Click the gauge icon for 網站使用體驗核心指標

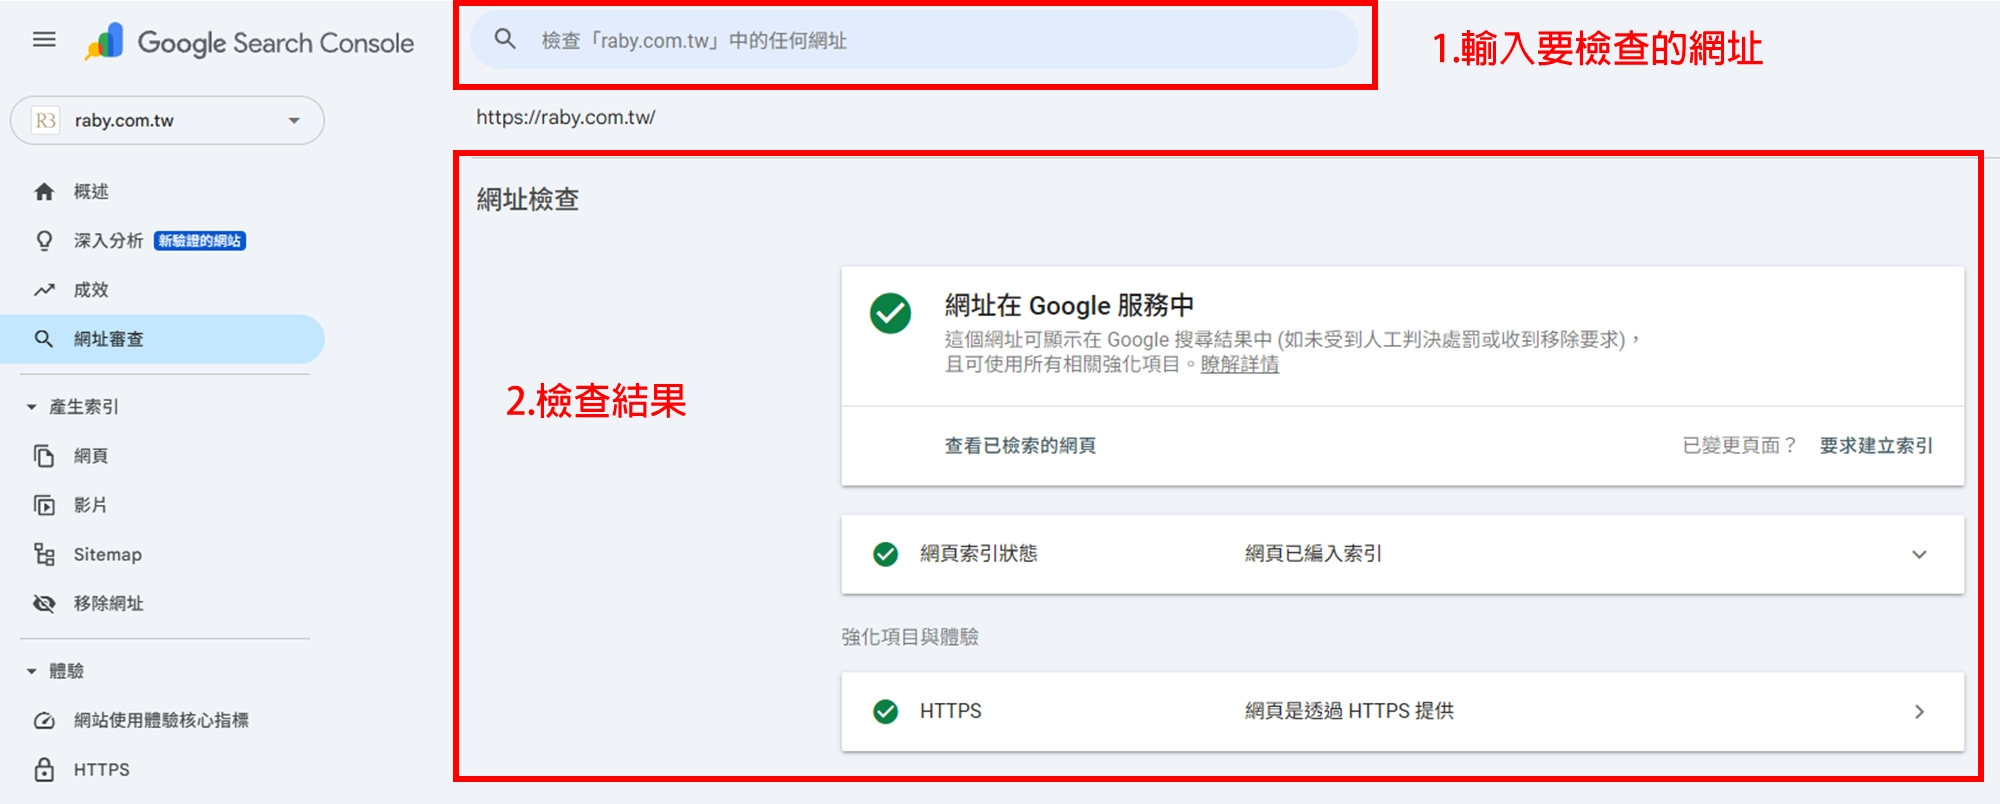pyautogui.click(x=44, y=720)
